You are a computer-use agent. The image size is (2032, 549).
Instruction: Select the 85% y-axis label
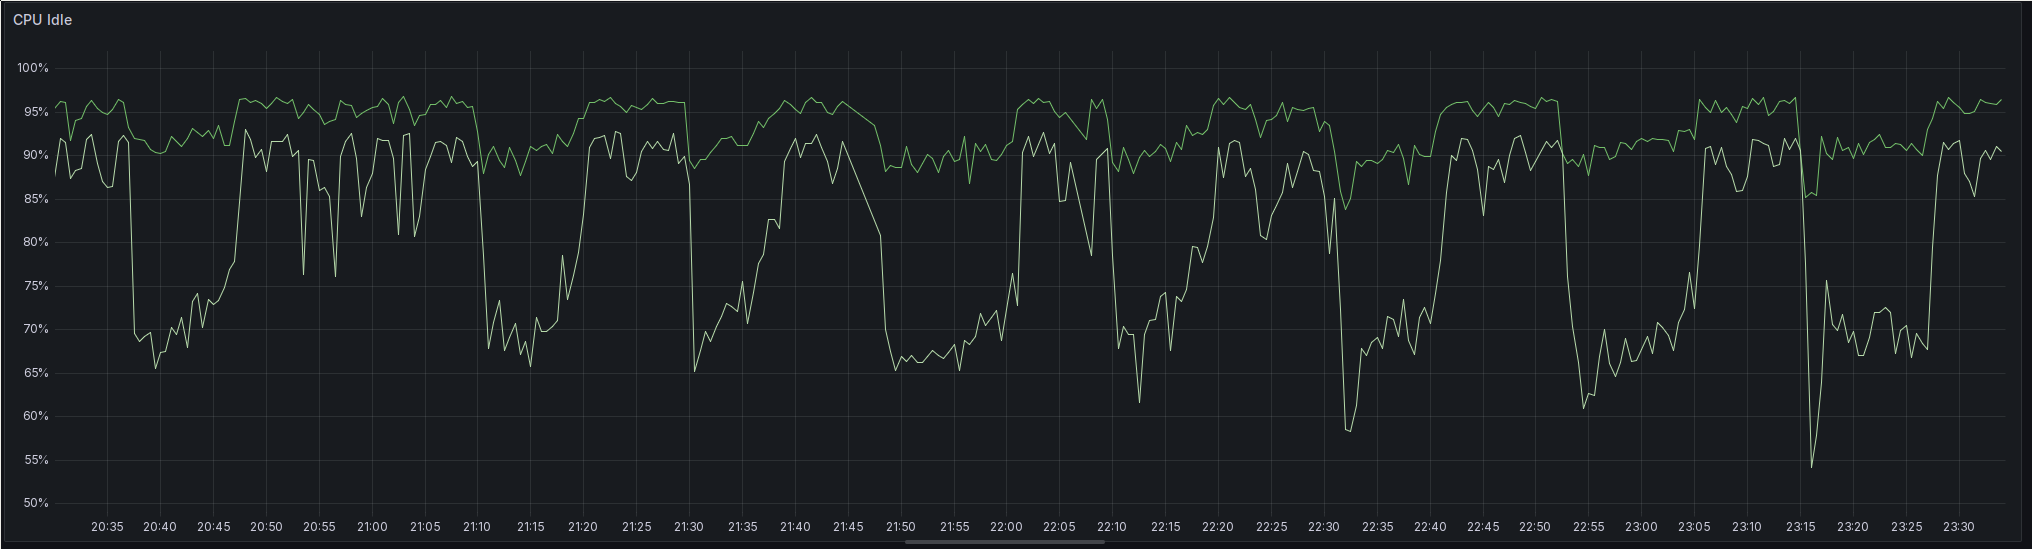35,199
